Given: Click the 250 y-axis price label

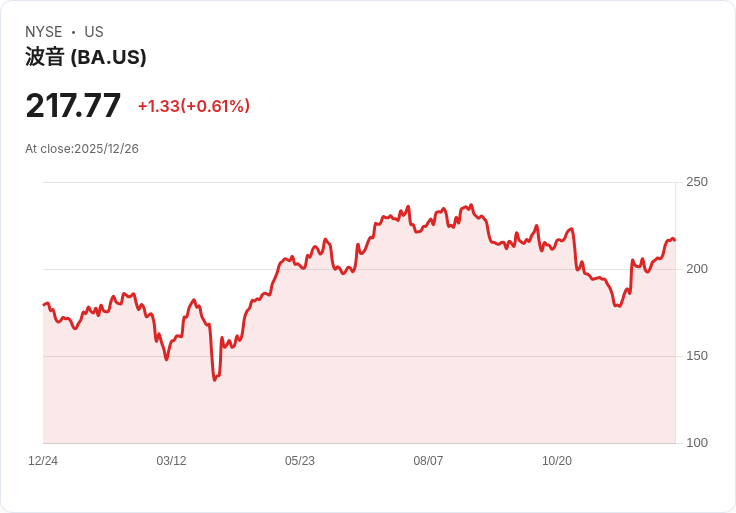Looking at the screenshot, I should point(697,182).
